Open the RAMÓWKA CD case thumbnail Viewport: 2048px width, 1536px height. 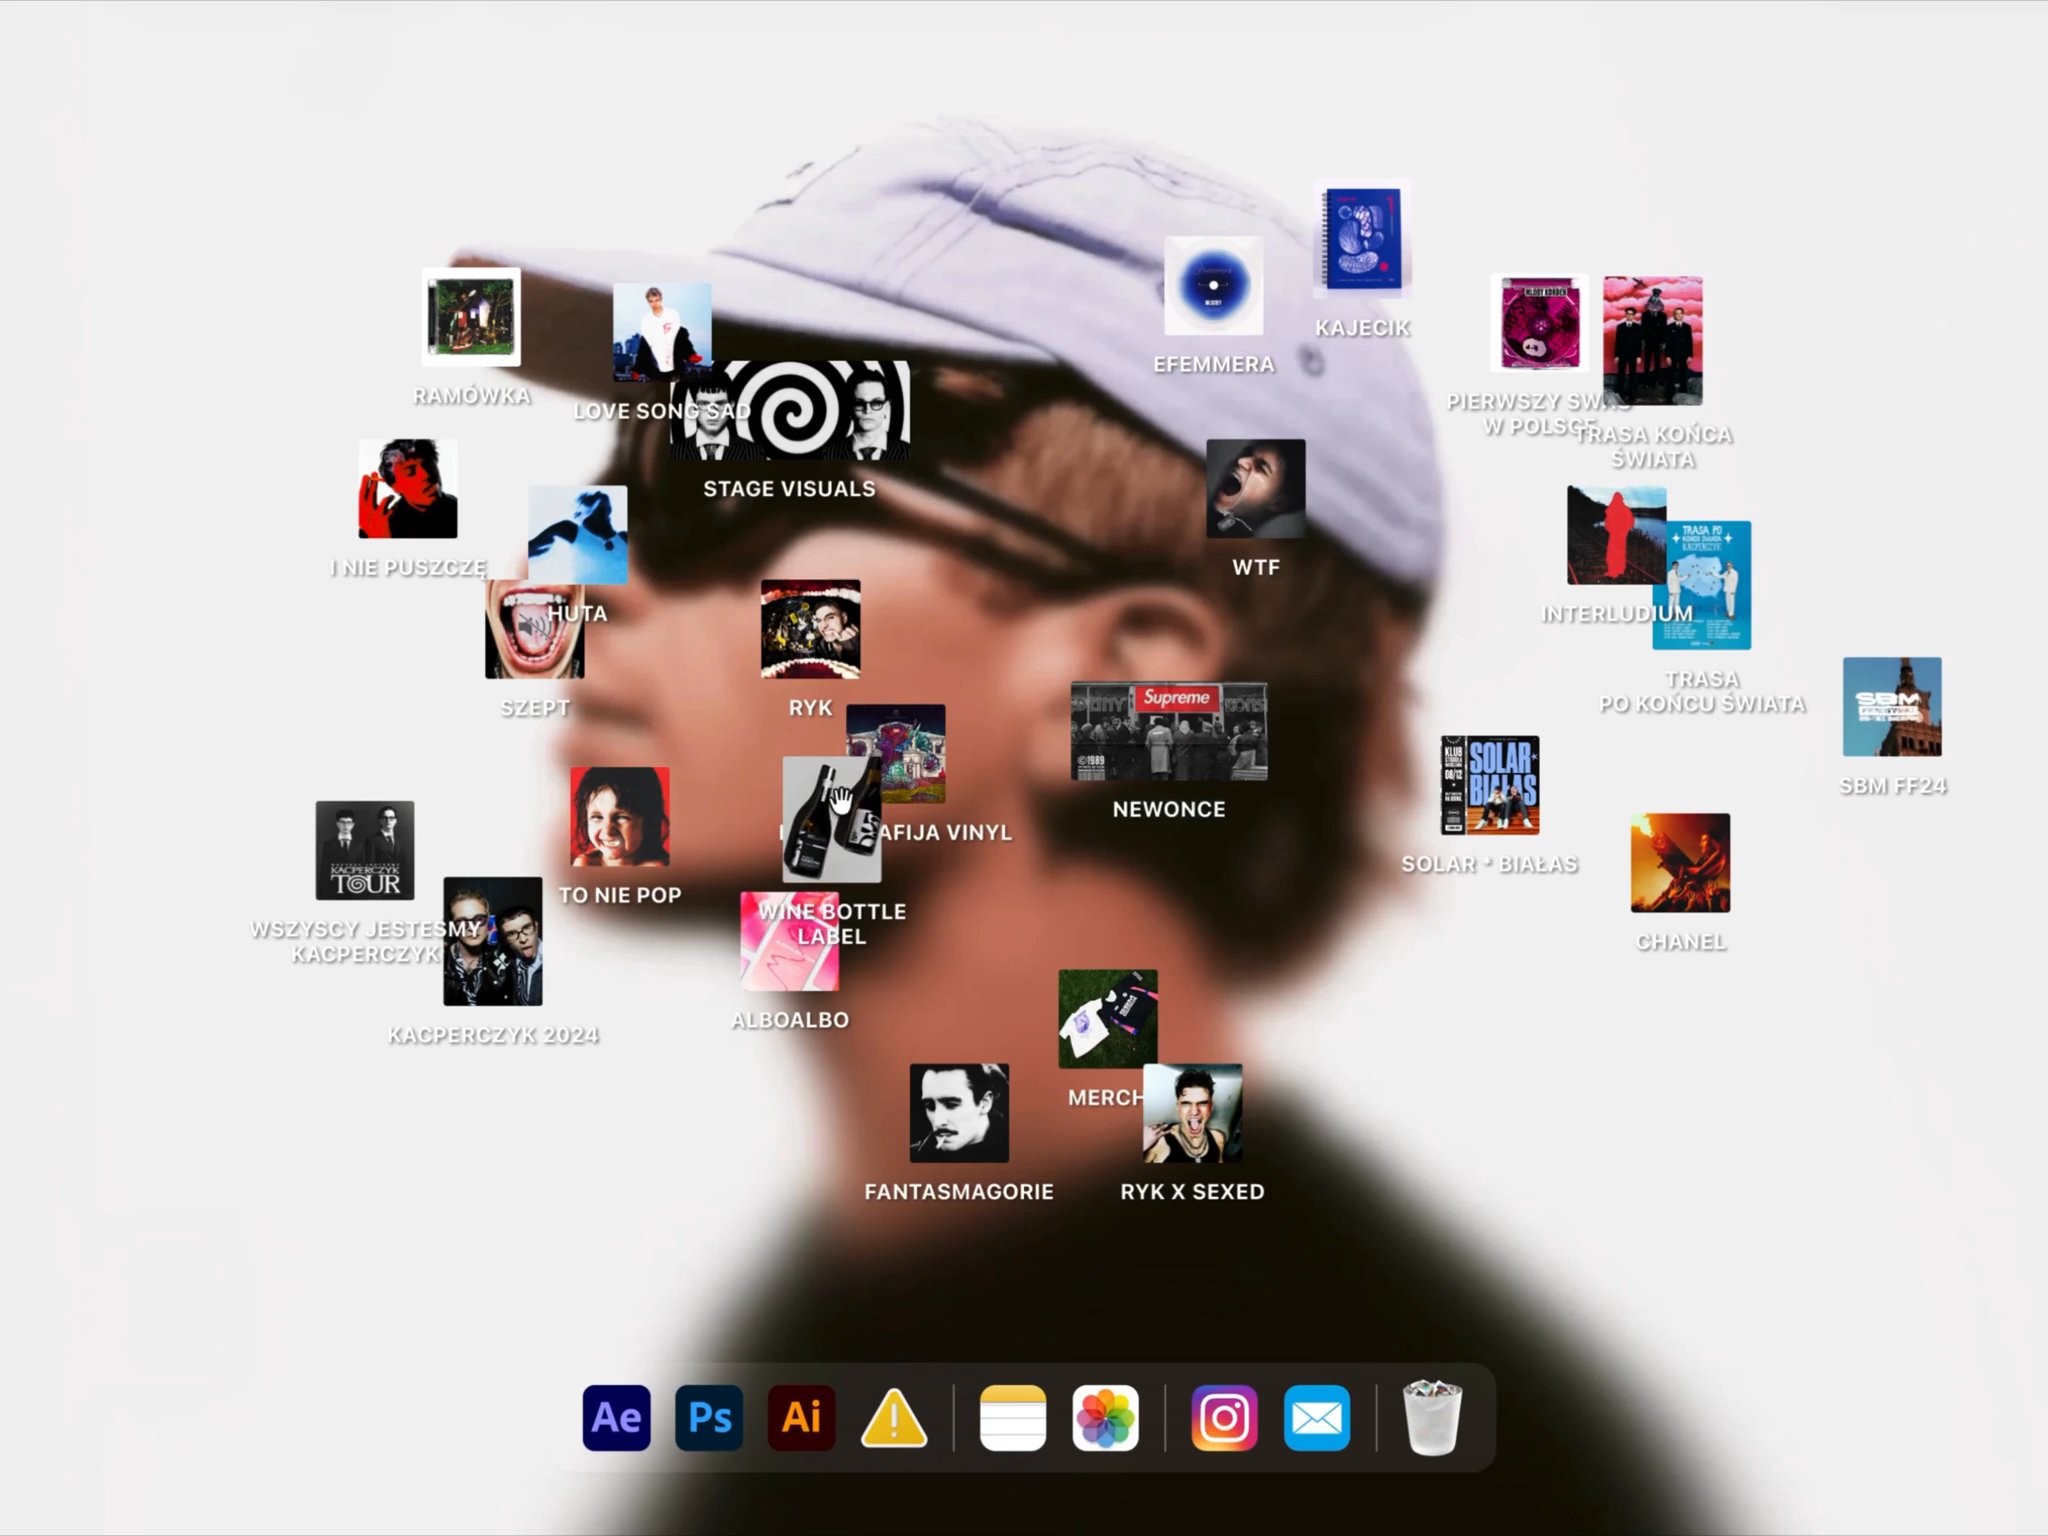pyautogui.click(x=471, y=317)
